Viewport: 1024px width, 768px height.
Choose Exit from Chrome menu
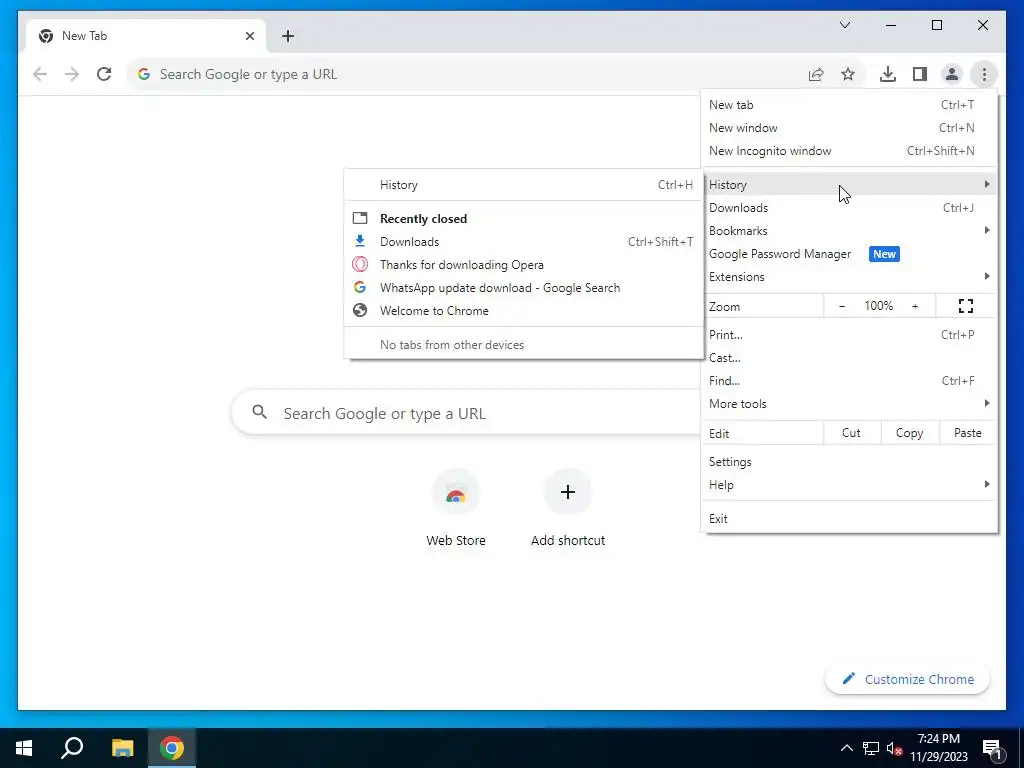click(849, 519)
